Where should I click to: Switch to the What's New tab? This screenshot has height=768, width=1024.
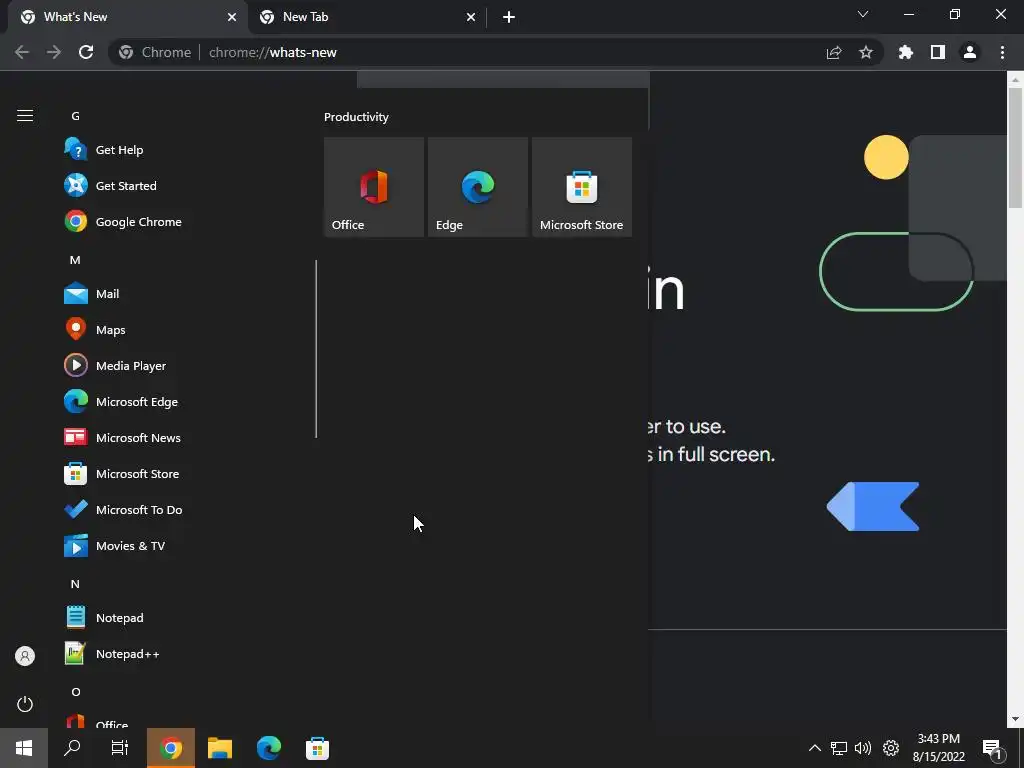coord(127,17)
